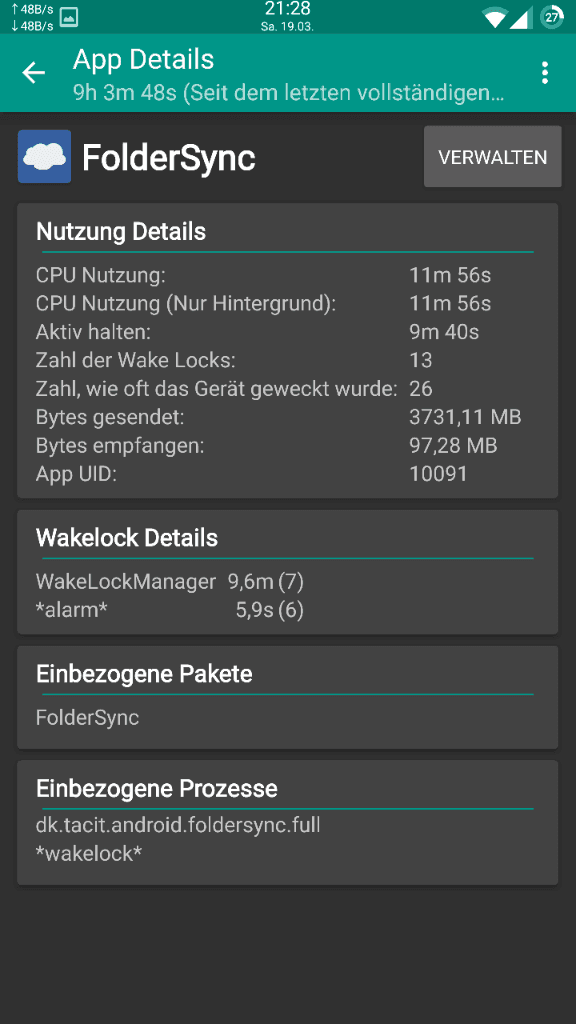Tap the Nutzung Details section header

point(121,231)
